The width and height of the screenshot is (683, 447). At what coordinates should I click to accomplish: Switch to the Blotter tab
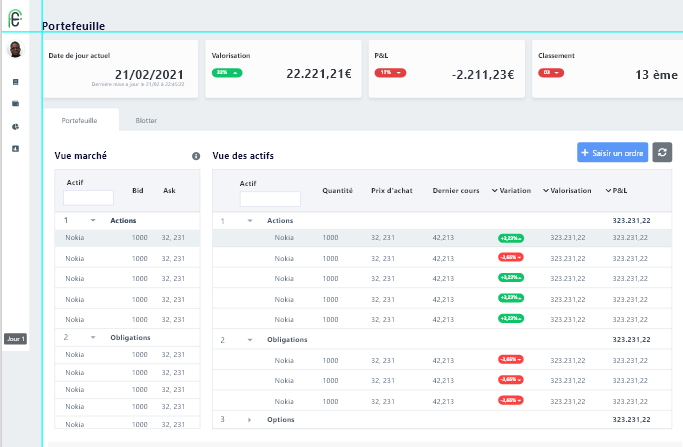pyautogui.click(x=146, y=120)
